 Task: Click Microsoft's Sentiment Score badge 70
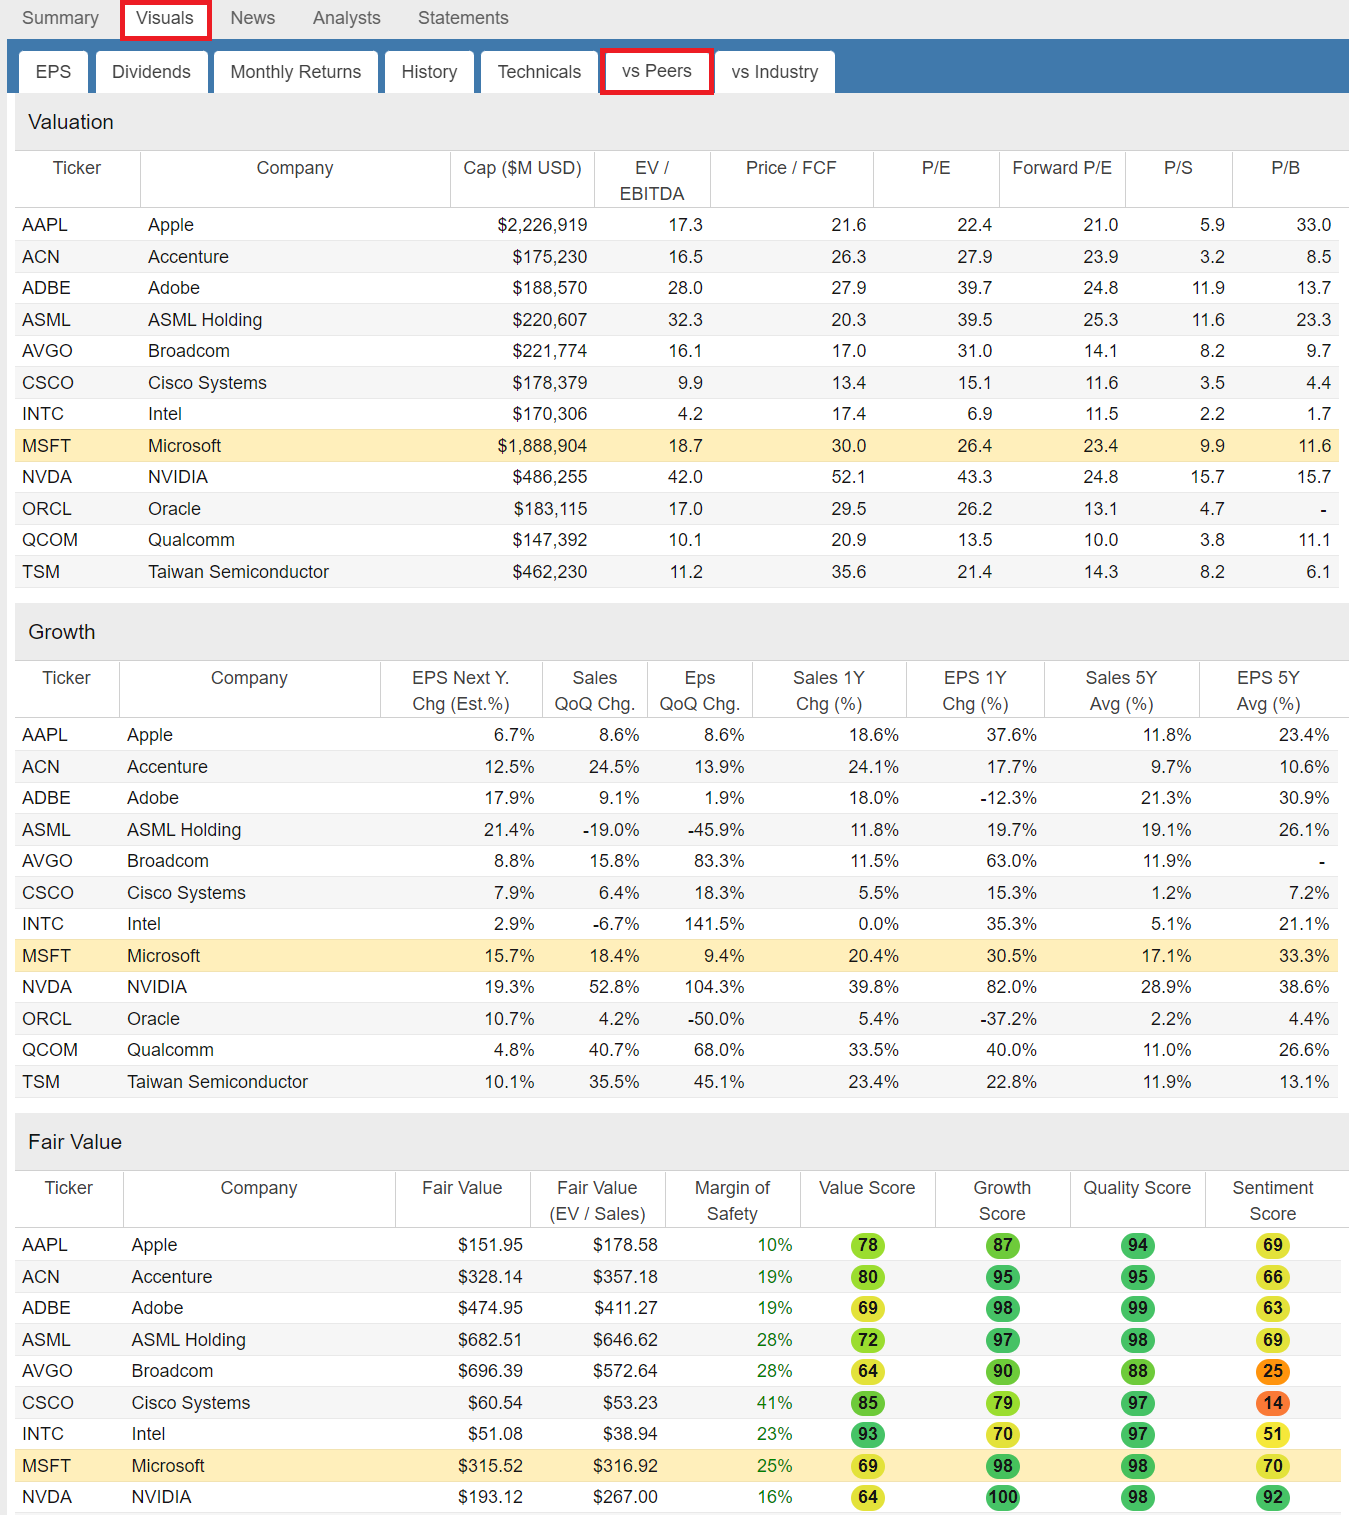point(1273,1466)
